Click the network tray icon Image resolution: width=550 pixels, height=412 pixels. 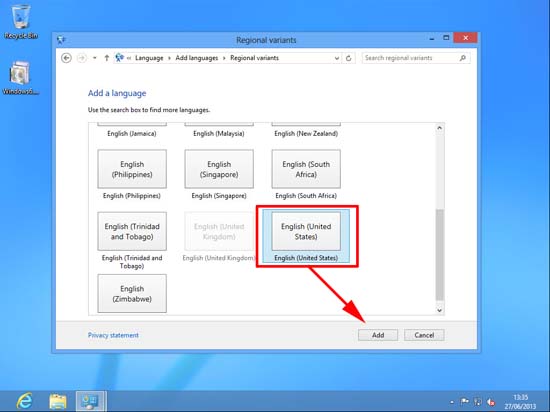tap(477, 401)
